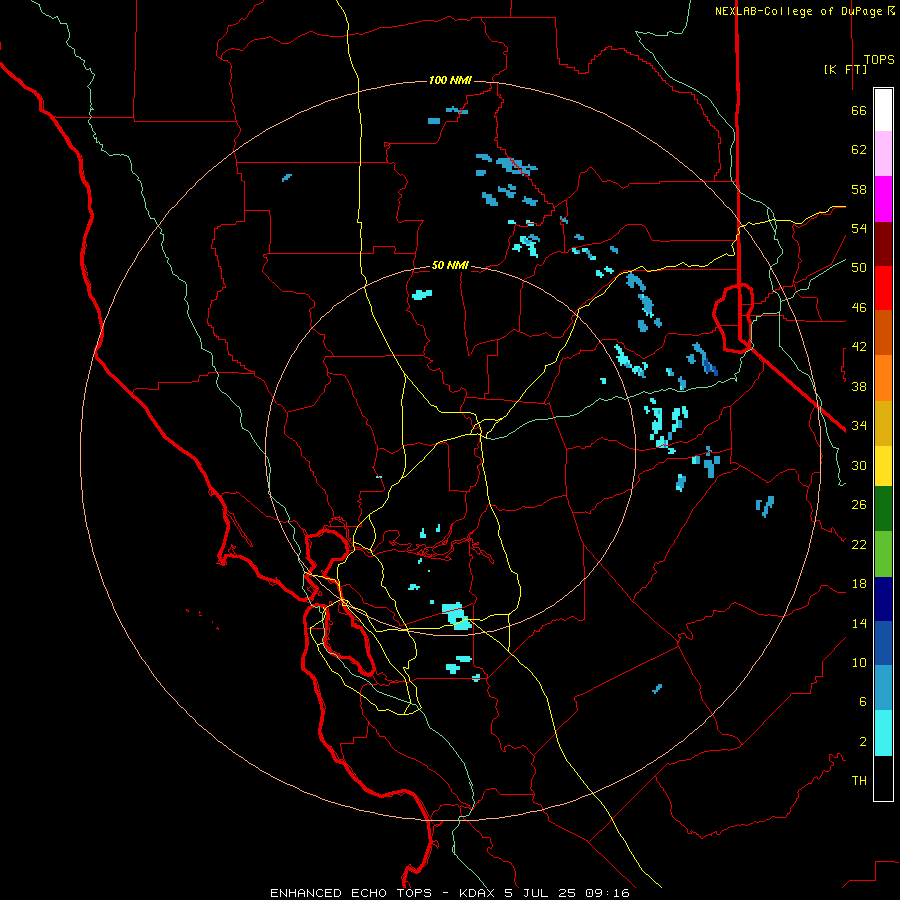The width and height of the screenshot is (900, 900).
Task: Click the light pink 62 kft legend swatch
Action: 883,154
